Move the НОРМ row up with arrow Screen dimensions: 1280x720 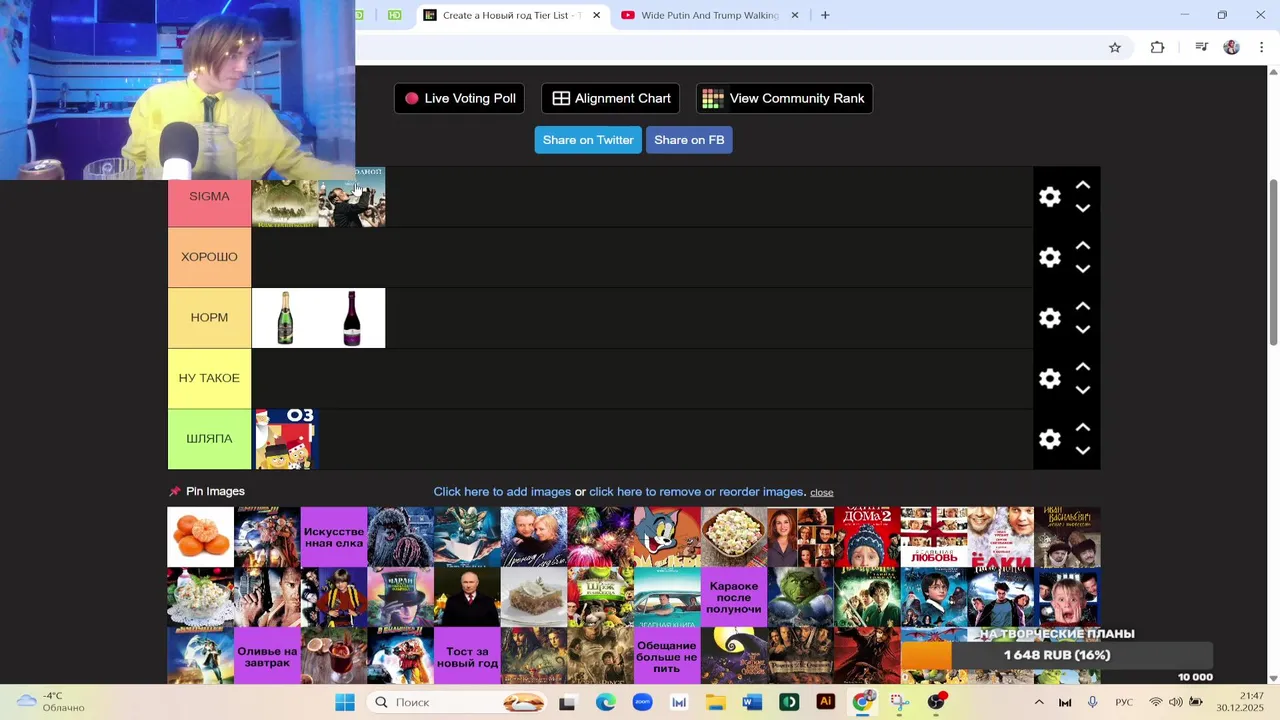coord(1082,306)
